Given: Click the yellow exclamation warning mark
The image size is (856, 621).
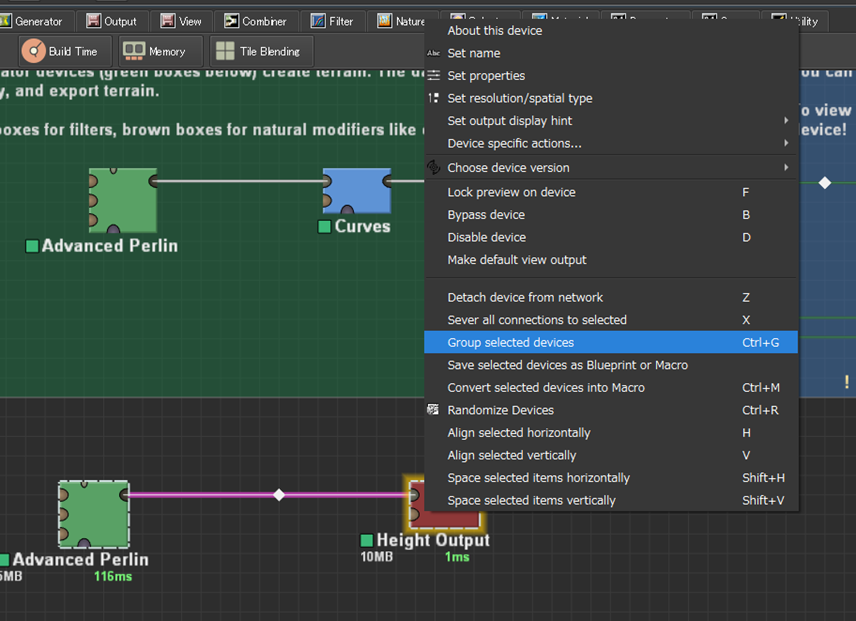Looking at the screenshot, I should click(x=847, y=382).
